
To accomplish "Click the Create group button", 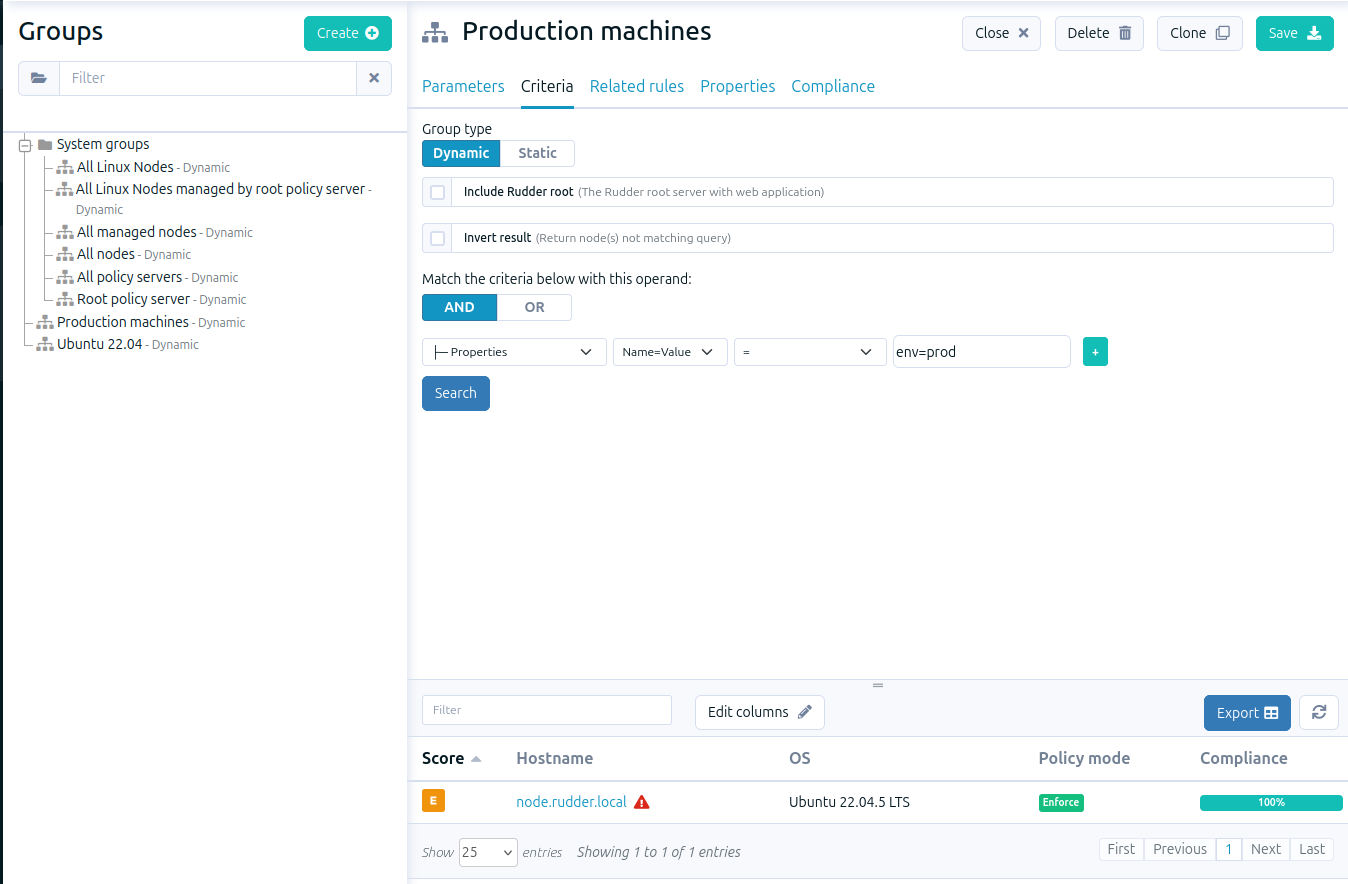I will coord(348,33).
